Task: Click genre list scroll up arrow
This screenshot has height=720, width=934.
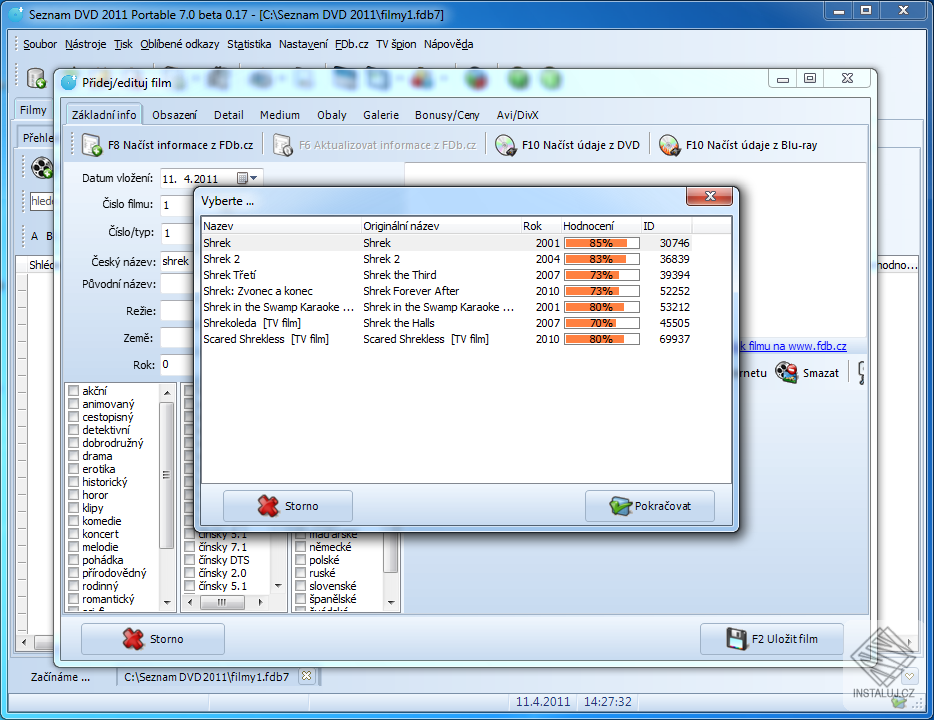Action: (x=167, y=392)
